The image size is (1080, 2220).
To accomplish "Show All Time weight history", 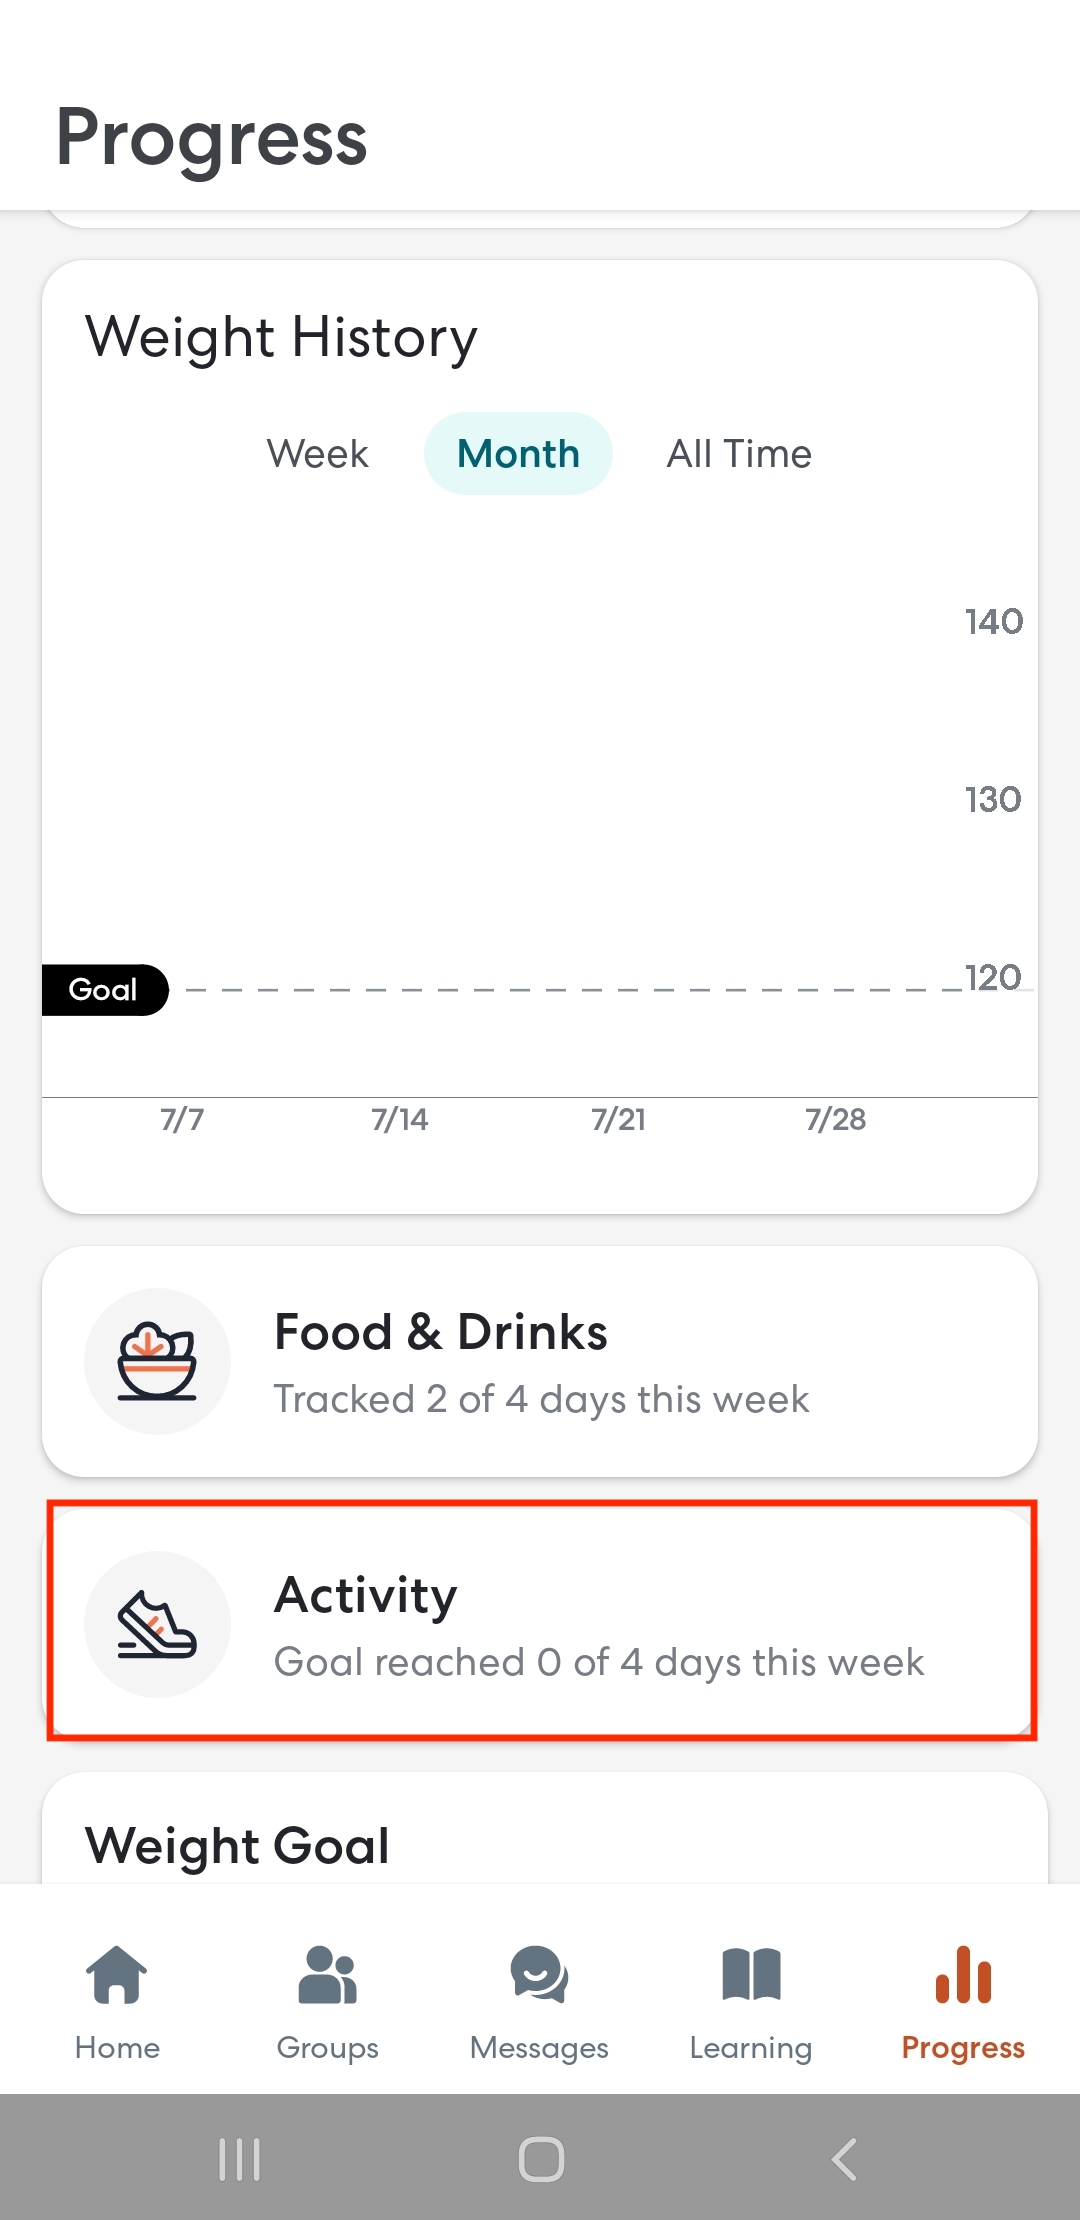I will click(x=739, y=454).
